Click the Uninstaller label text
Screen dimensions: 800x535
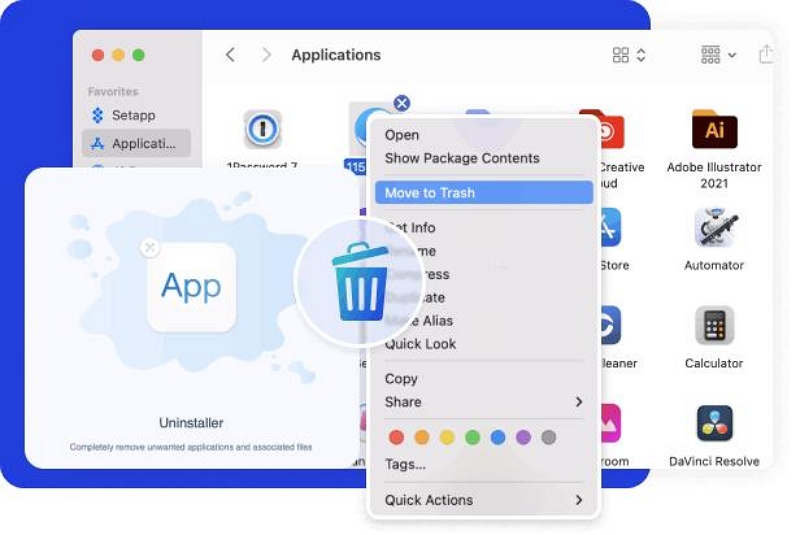[x=191, y=423]
